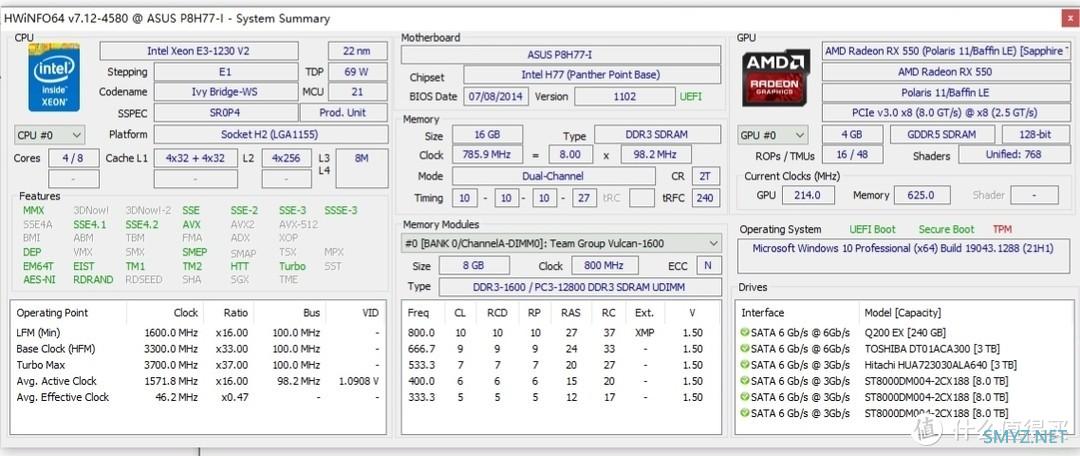This screenshot has height=456, width=1080.
Task: Click the Avg. Effective Clock row
Action: pos(198,397)
